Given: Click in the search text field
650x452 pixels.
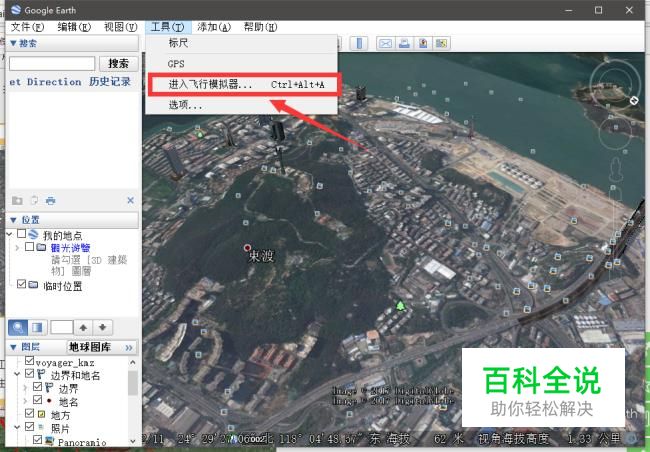Looking at the screenshot, I should pos(52,63).
